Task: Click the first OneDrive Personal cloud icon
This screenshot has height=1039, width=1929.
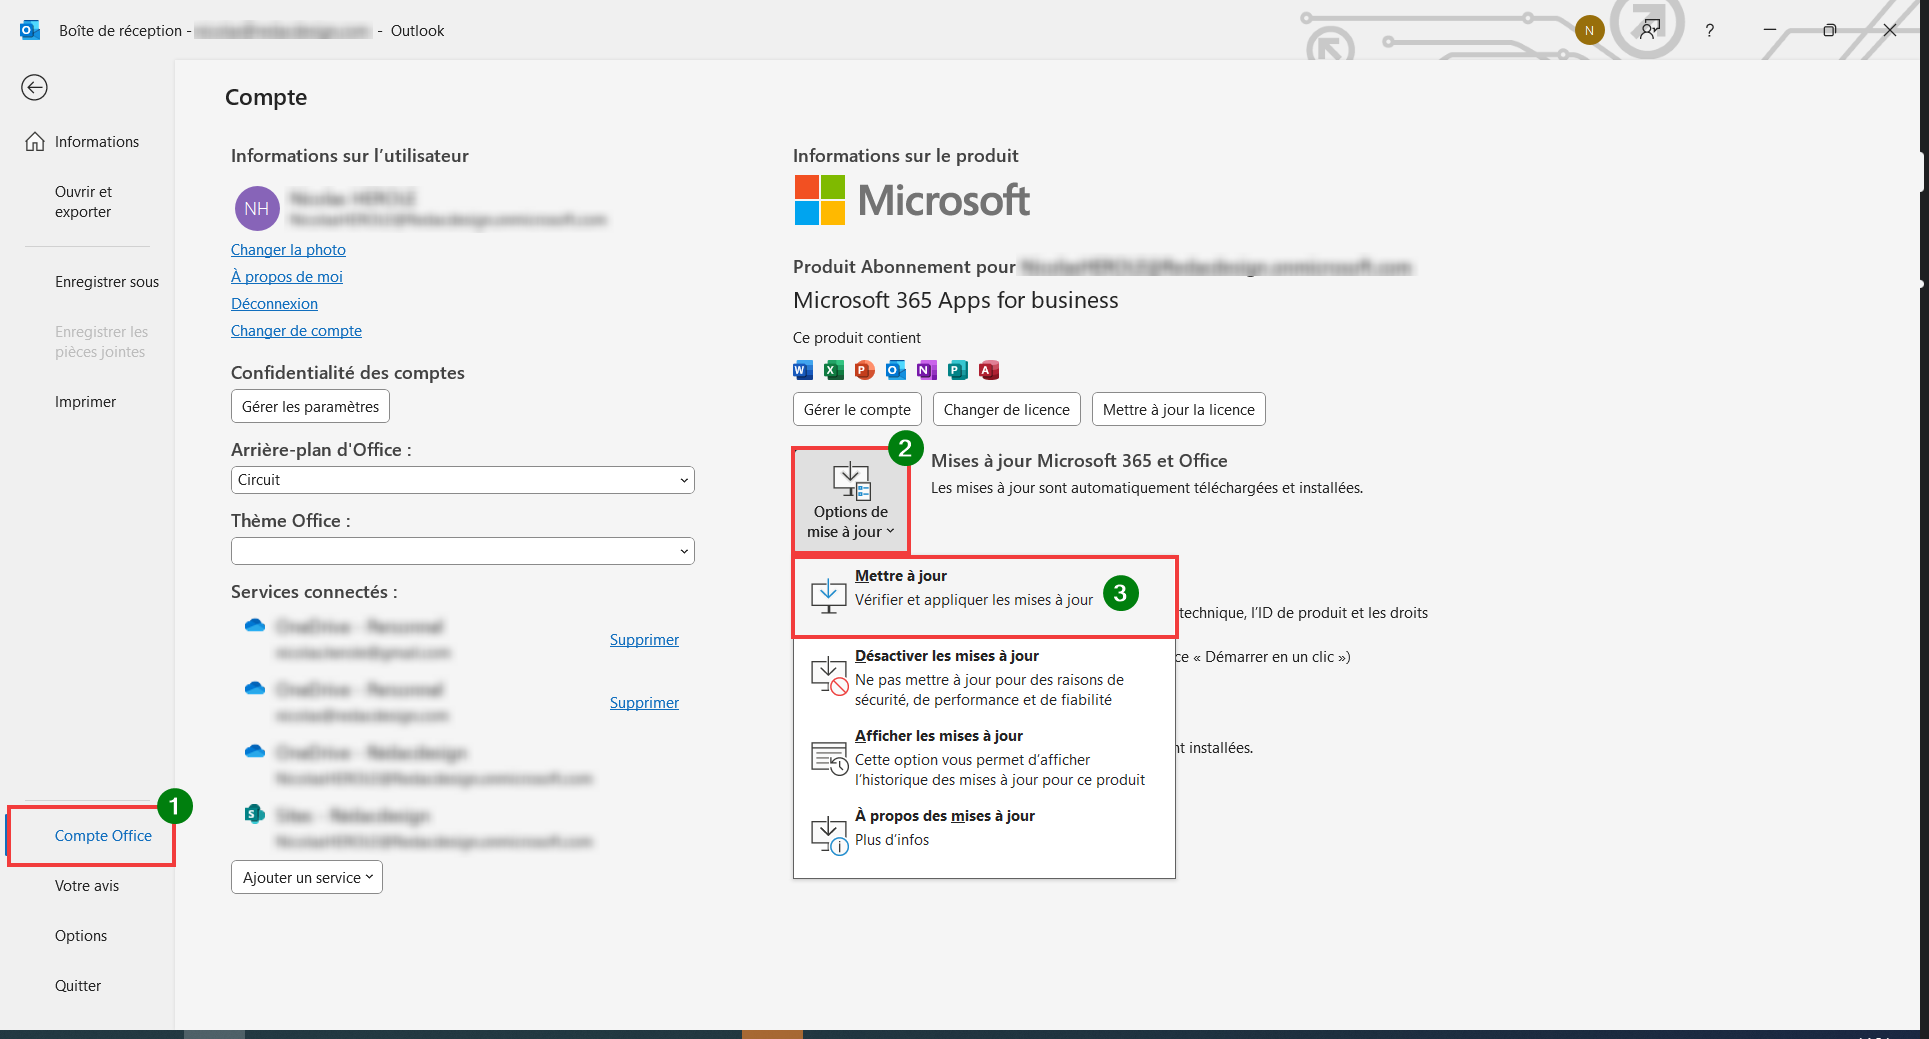Action: (255, 626)
